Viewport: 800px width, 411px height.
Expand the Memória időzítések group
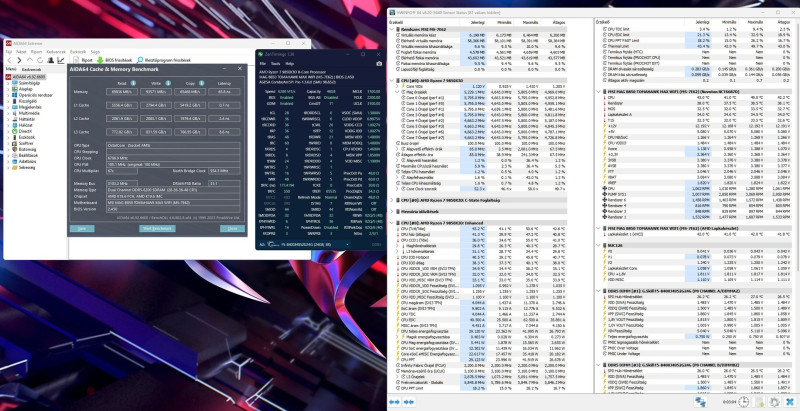[x=392, y=211]
